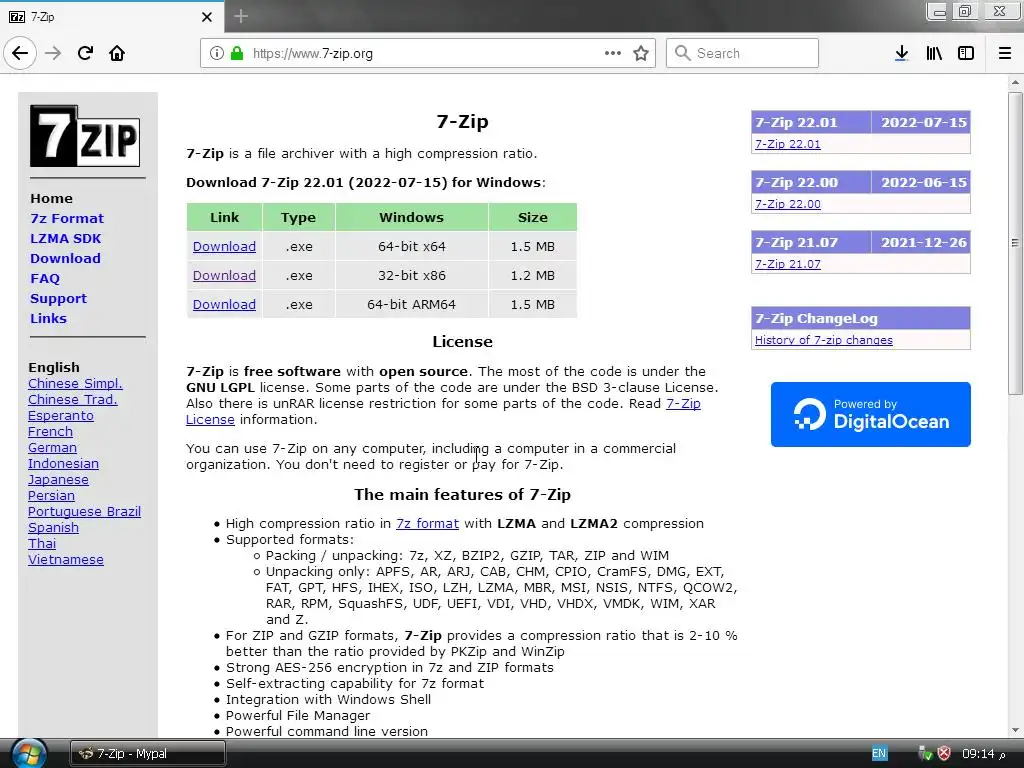
Task: Click the 7-Zip logo image
Action: [85, 136]
